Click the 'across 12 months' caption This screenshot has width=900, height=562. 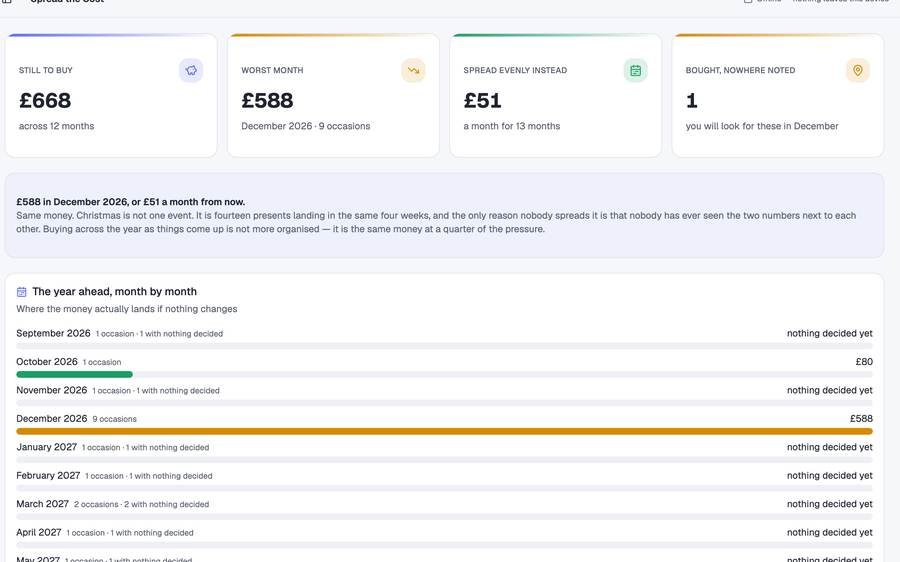(x=56, y=126)
